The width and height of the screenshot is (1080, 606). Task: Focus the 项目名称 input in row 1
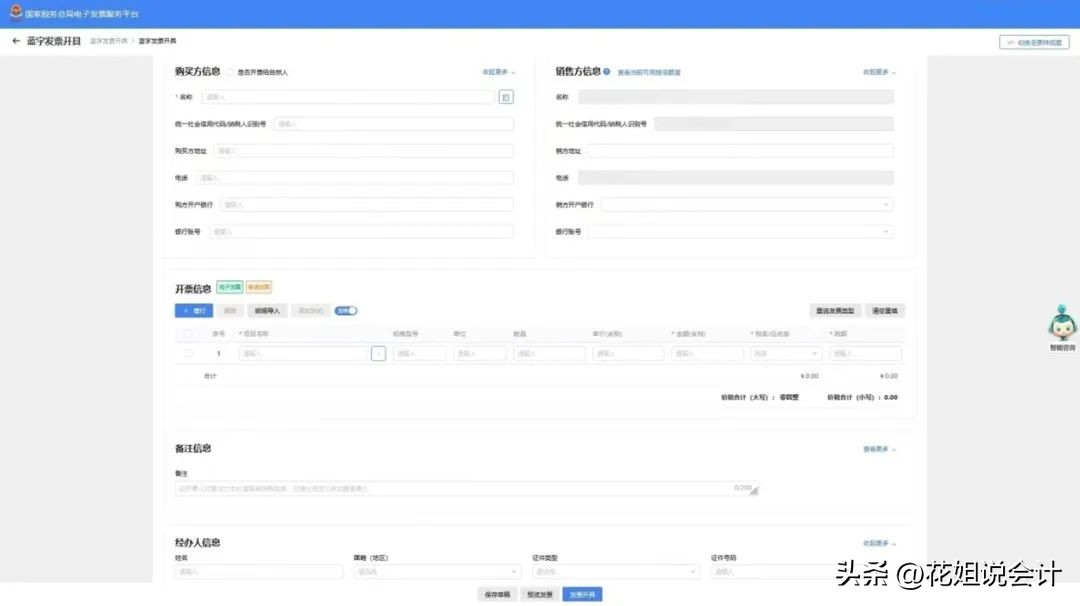pos(303,353)
